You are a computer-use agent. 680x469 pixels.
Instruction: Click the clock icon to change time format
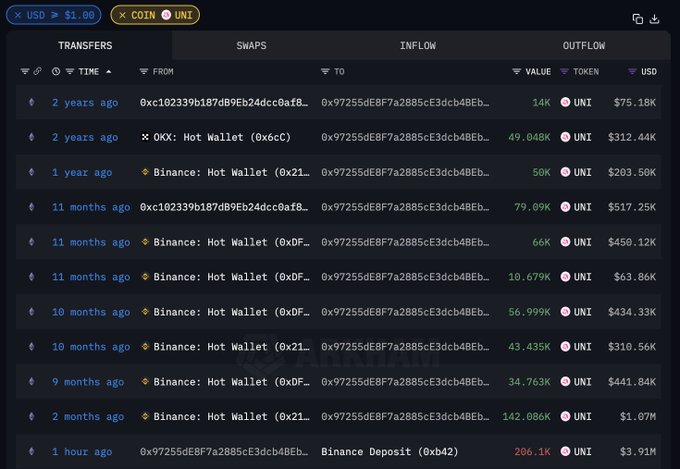tap(56, 72)
